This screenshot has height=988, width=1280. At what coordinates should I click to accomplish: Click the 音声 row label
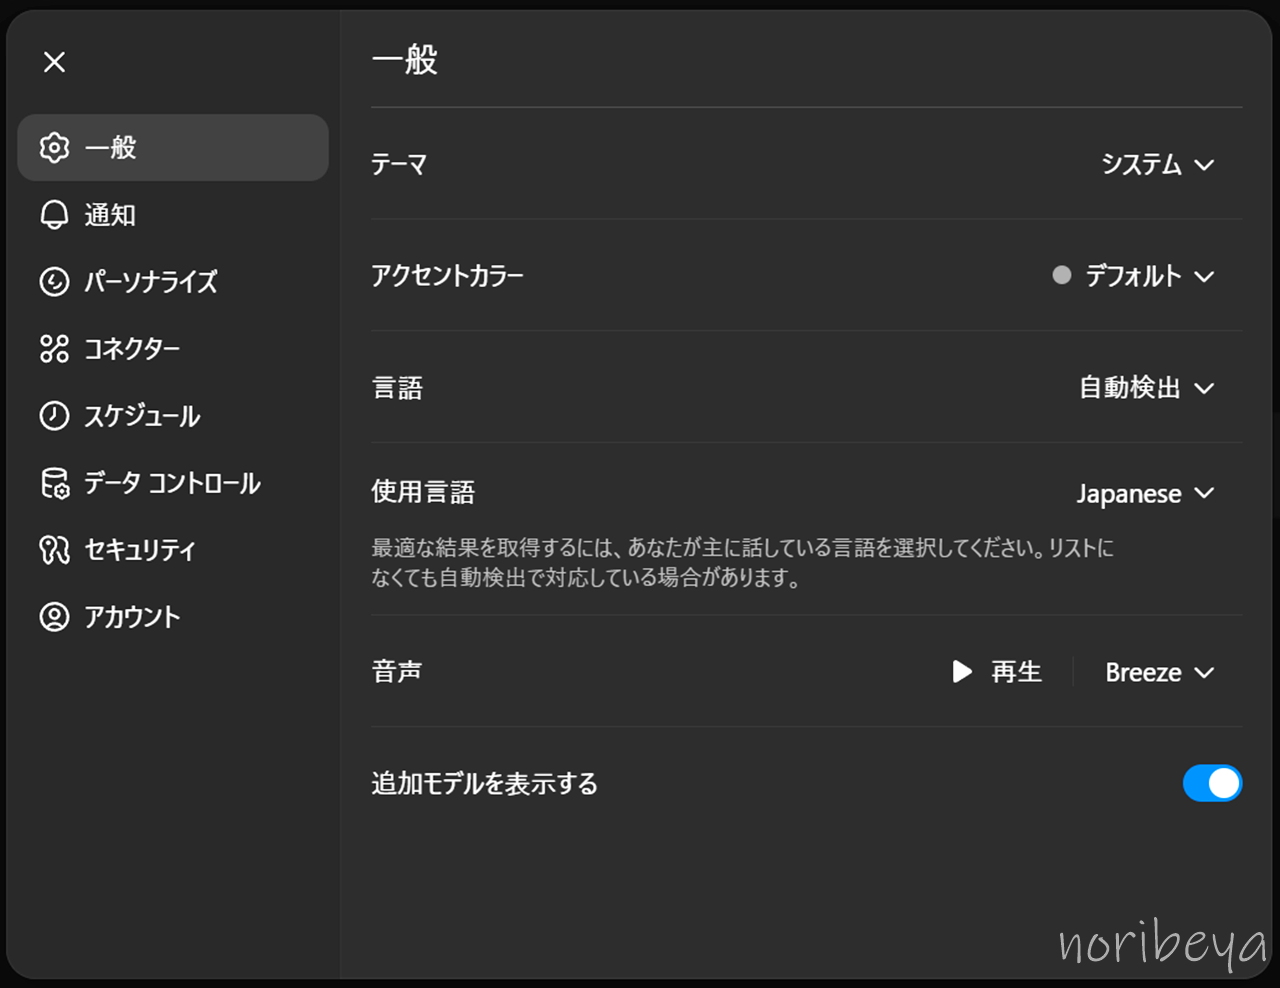pyautogui.click(x=397, y=671)
